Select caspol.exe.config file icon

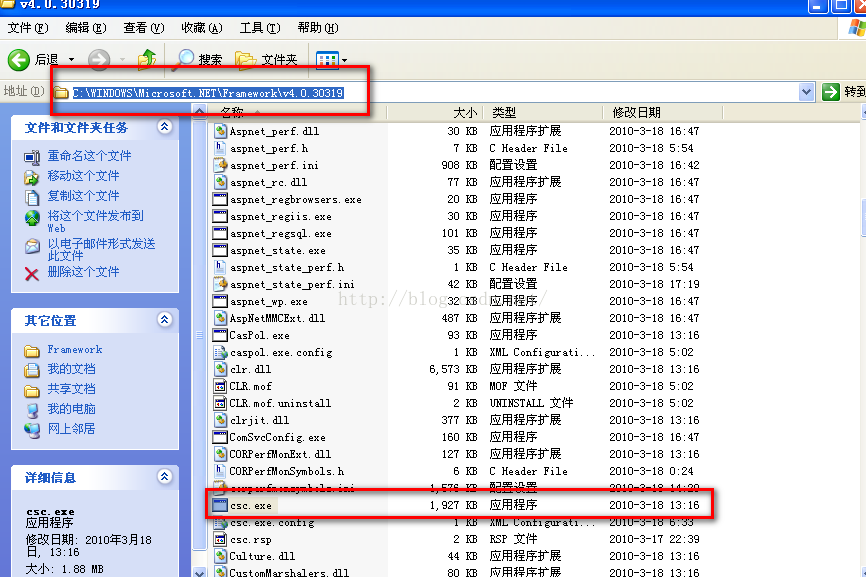(x=220, y=352)
